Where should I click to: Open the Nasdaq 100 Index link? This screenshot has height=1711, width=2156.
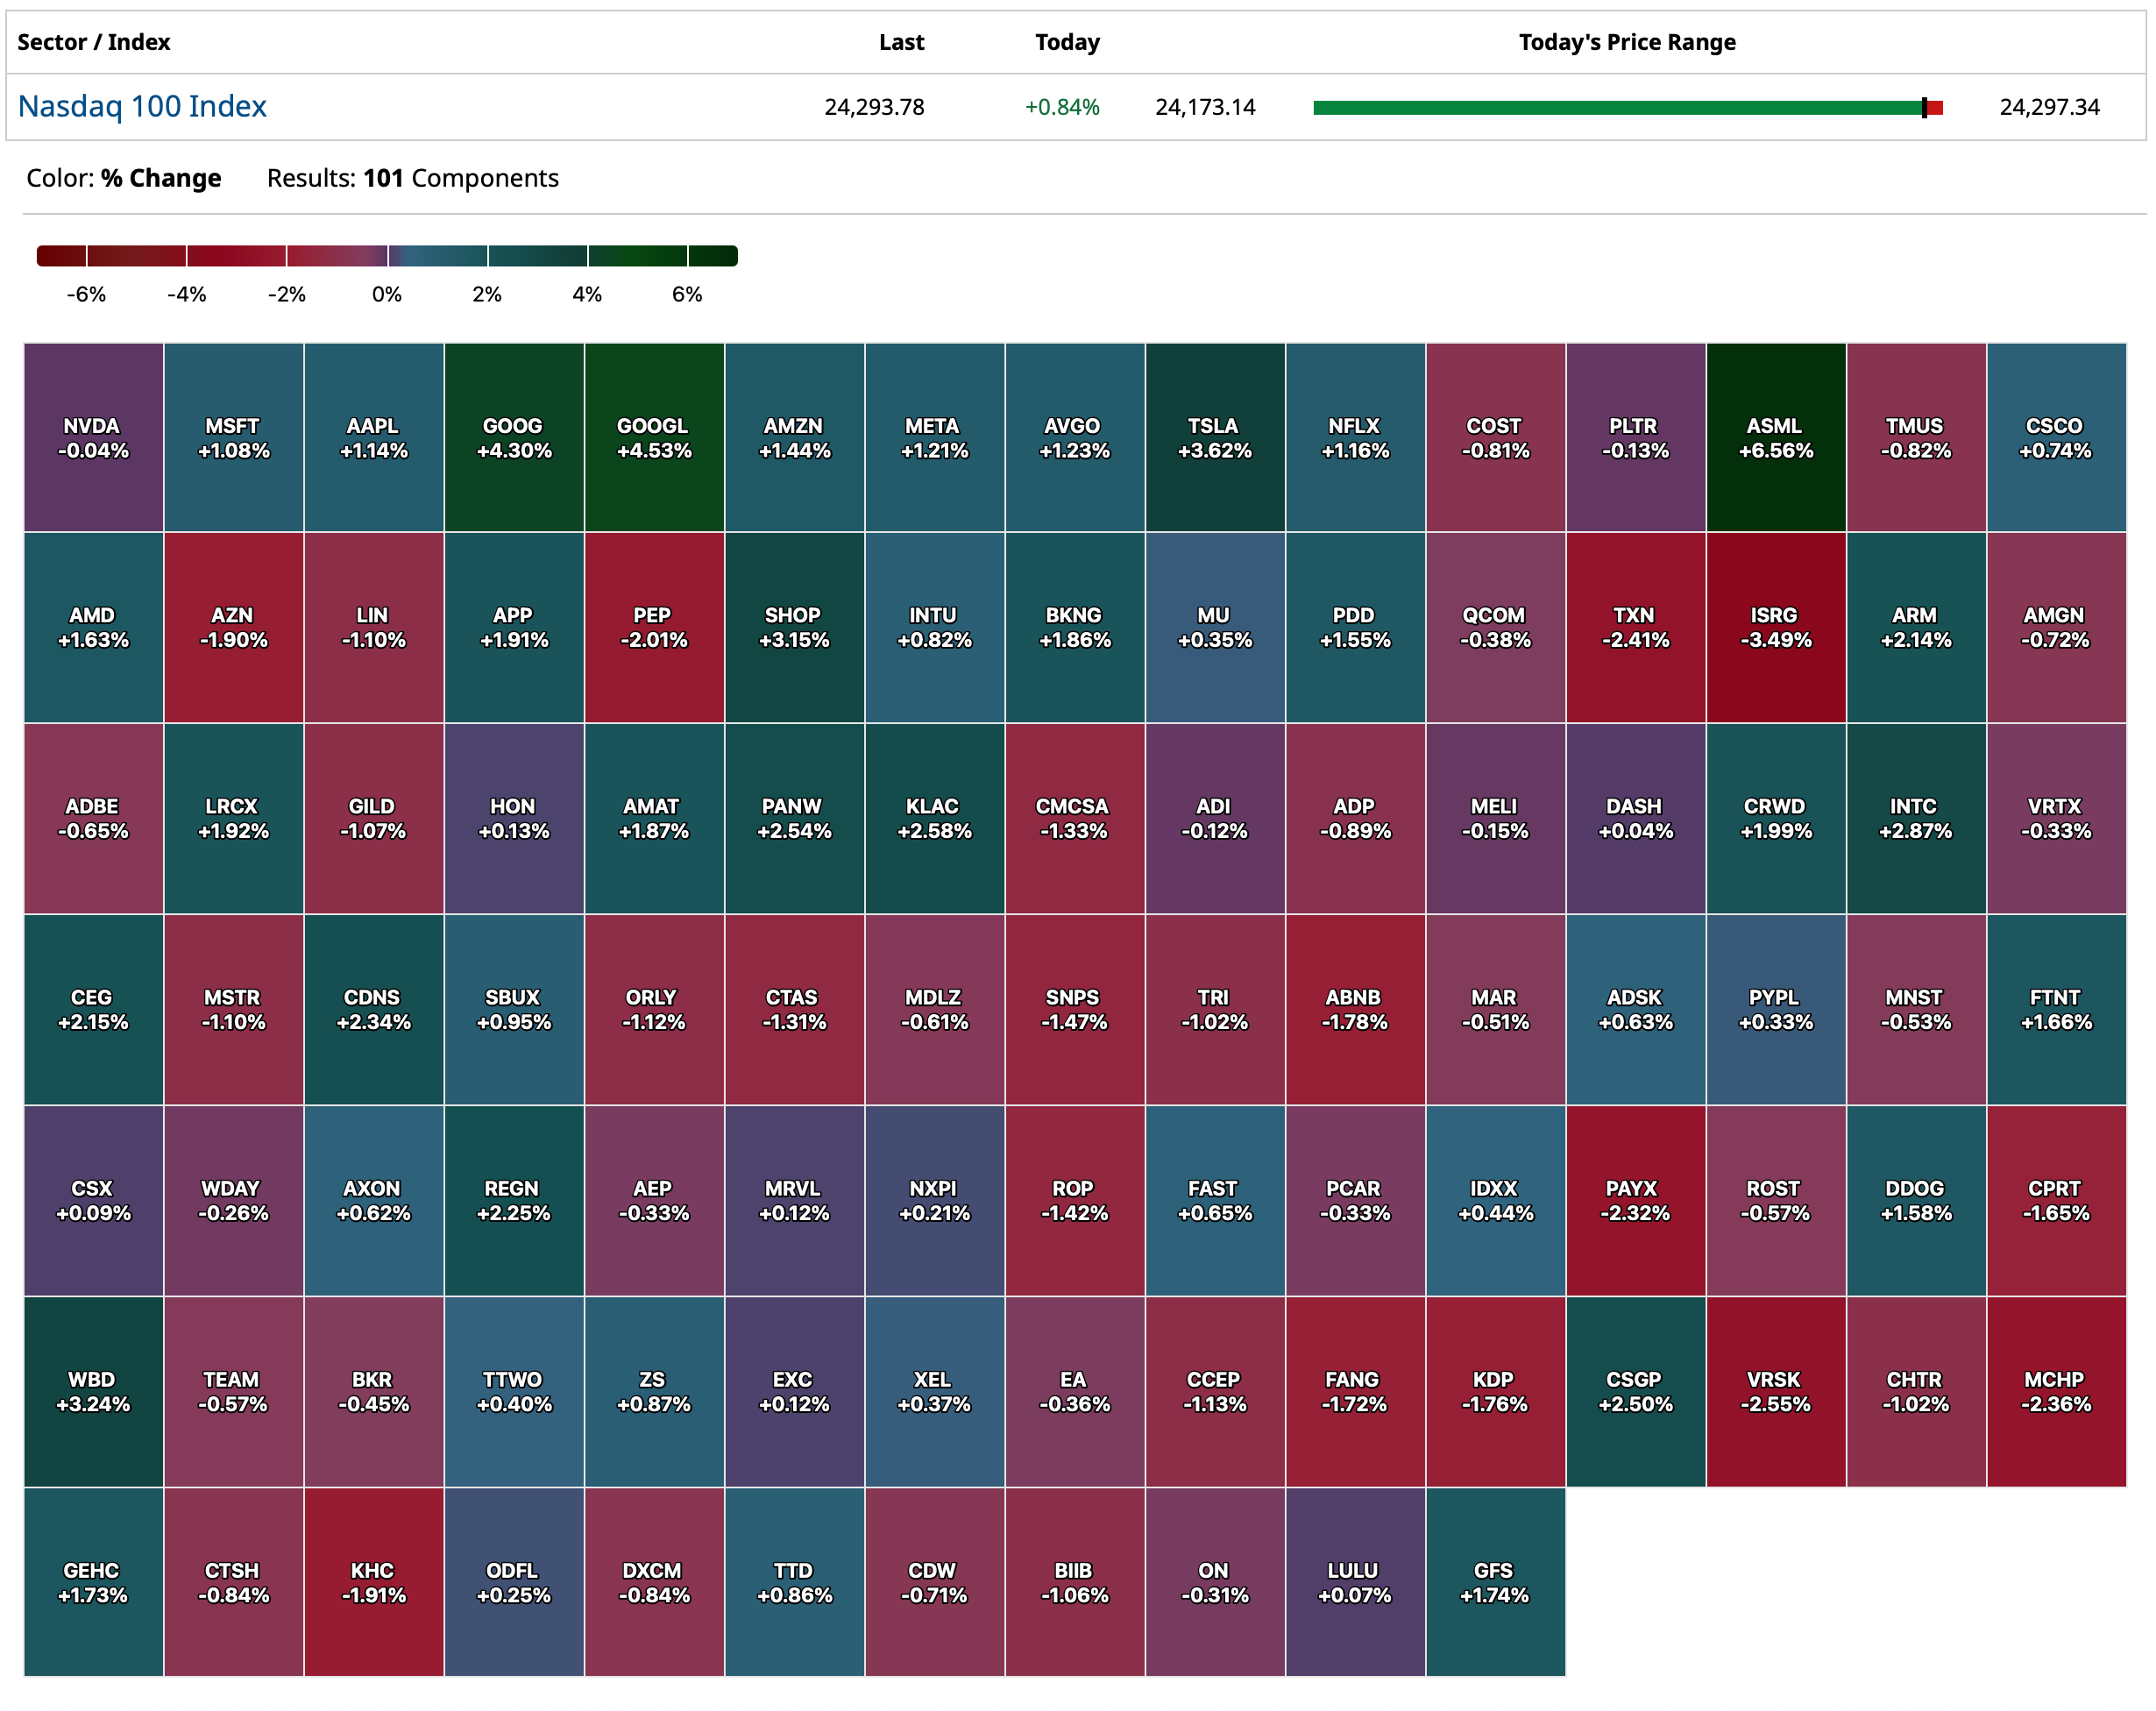pyautogui.click(x=142, y=106)
